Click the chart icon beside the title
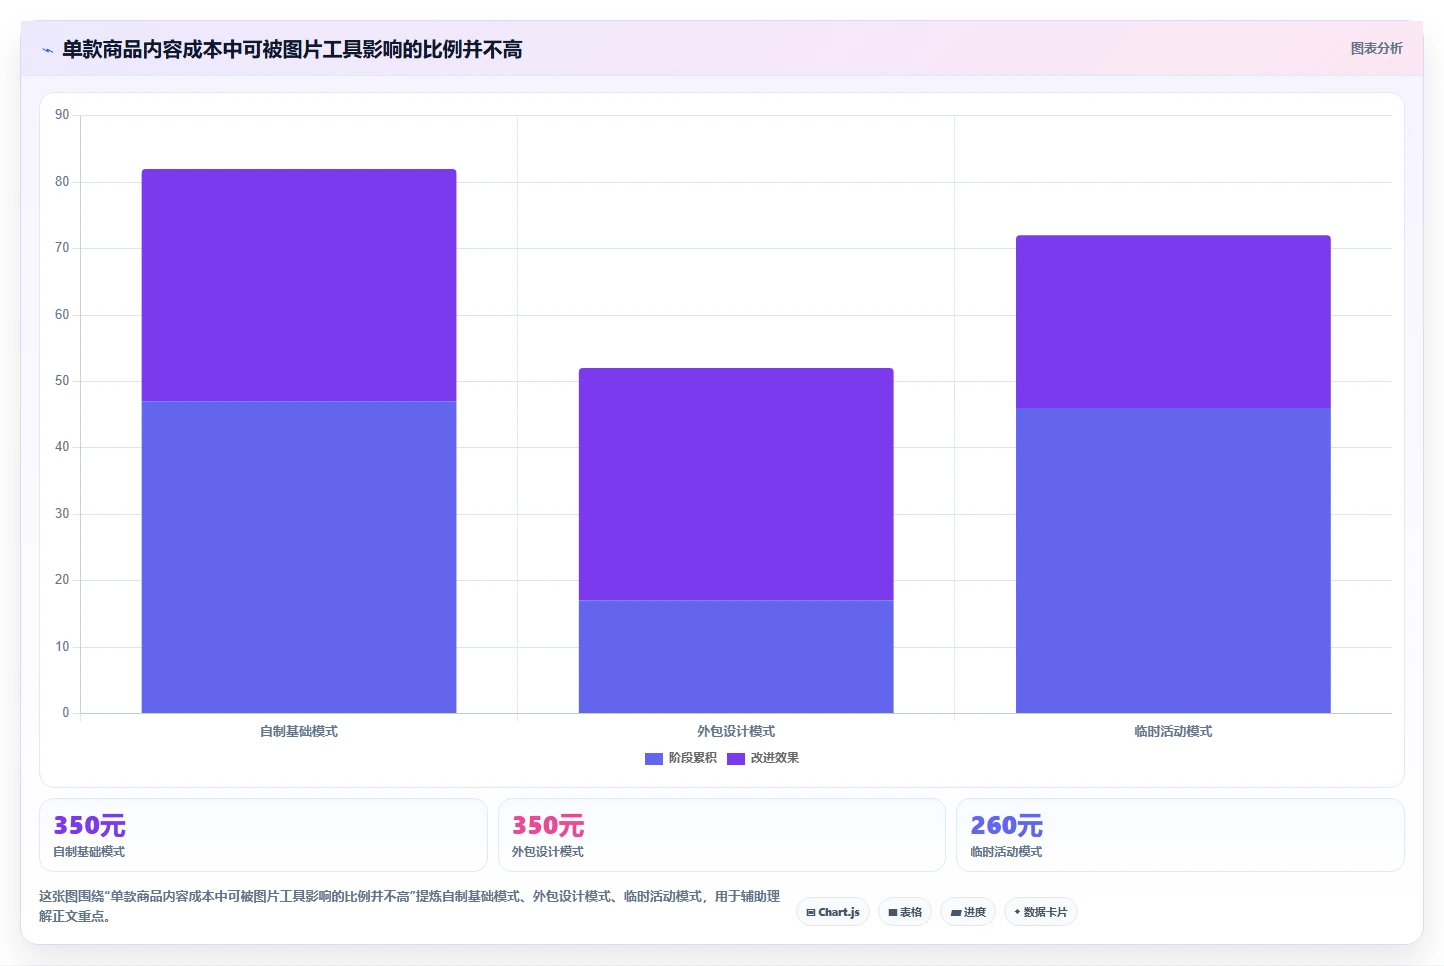 [x=47, y=50]
